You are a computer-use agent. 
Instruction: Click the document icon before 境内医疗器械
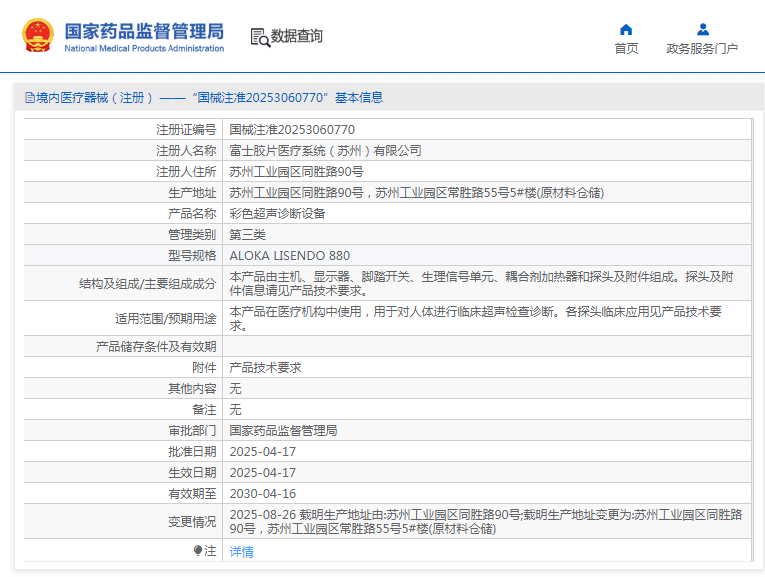tap(29, 98)
